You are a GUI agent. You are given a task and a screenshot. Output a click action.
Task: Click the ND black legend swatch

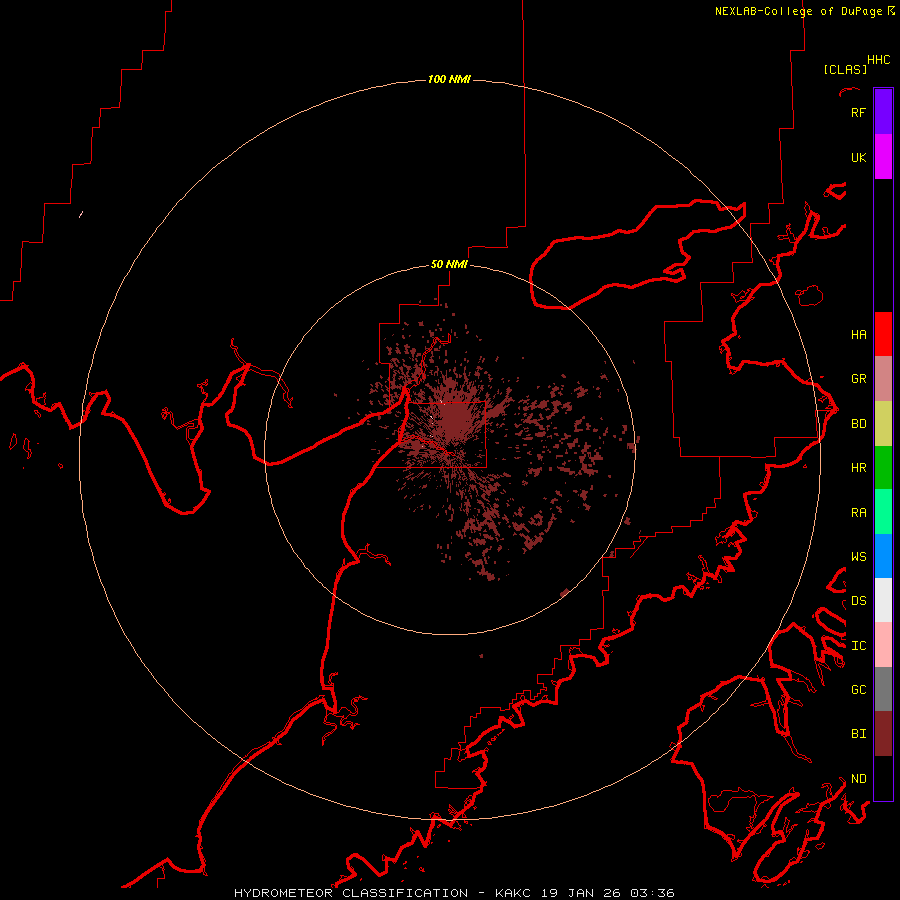coord(883,778)
